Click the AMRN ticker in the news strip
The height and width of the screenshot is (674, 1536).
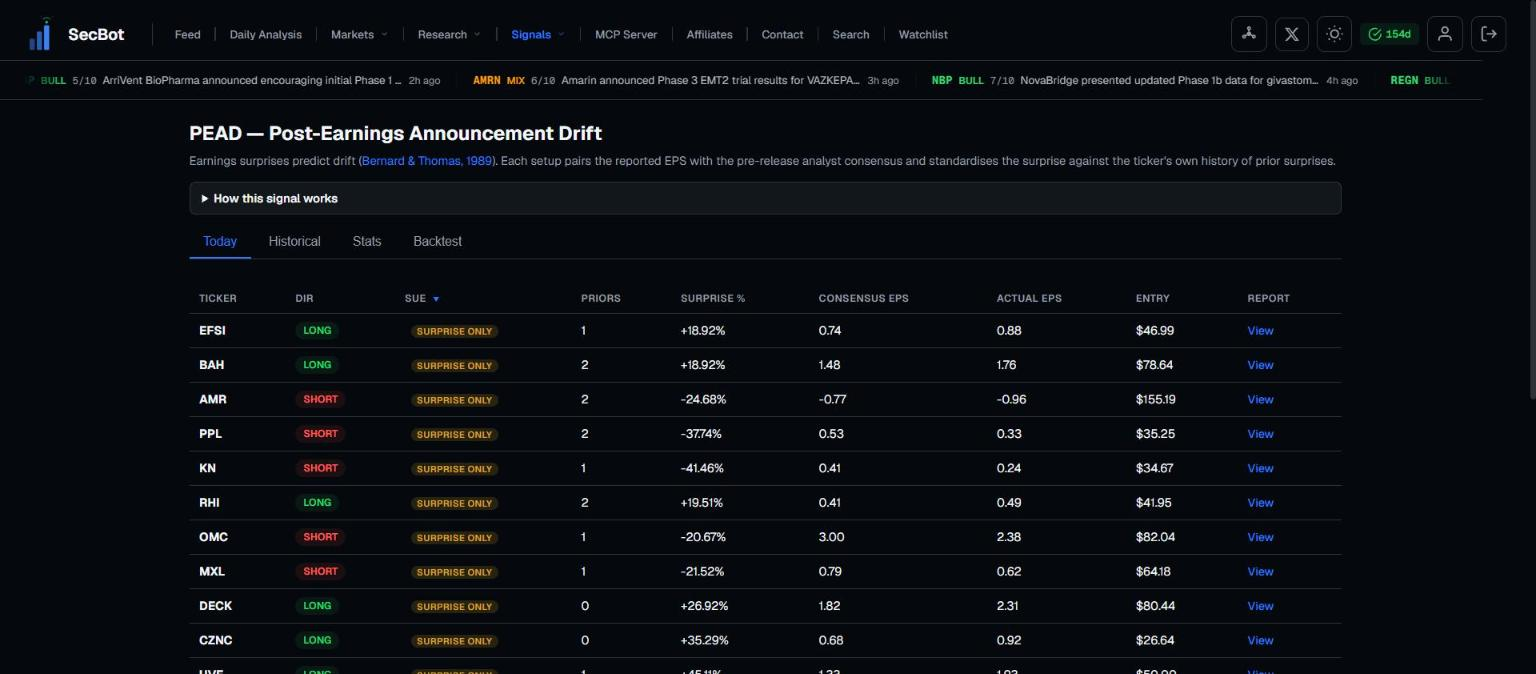(487, 80)
